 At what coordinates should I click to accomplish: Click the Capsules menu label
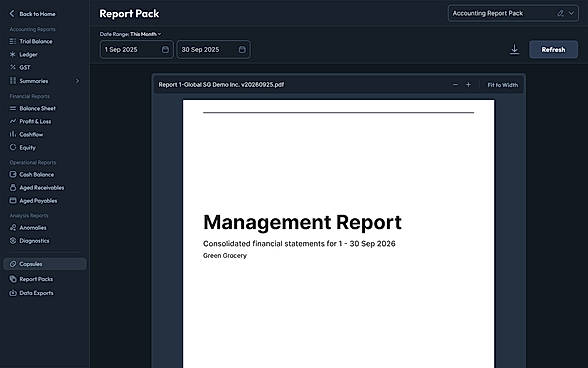point(31,264)
